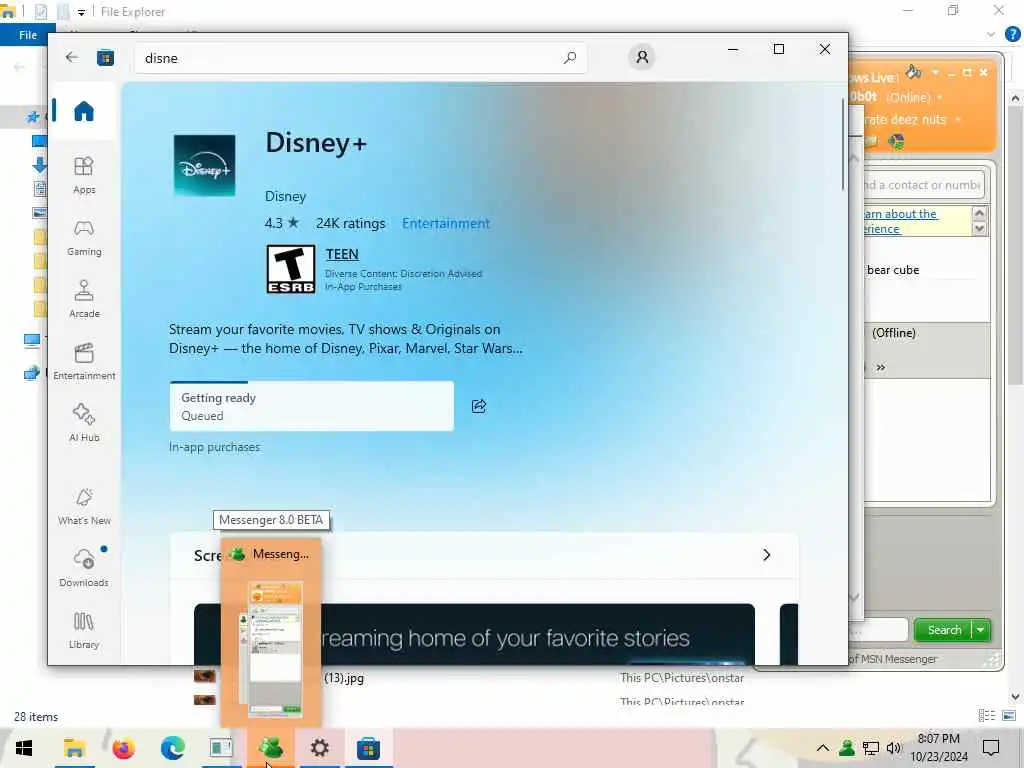Open the Windows Start button
Image resolution: width=1024 pixels, height=768 pixels.
click(x=24, y=748)
